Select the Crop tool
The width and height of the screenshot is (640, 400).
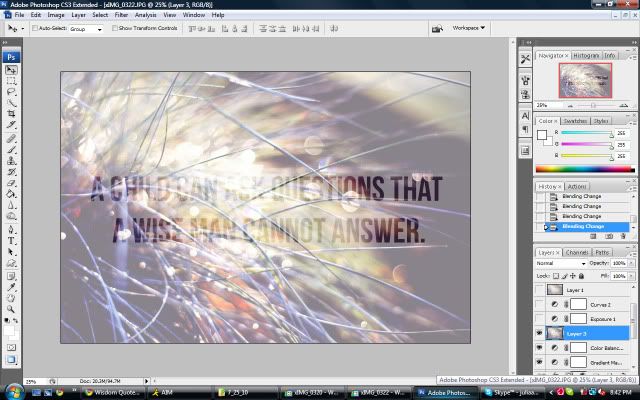click(x=11, y=114)
